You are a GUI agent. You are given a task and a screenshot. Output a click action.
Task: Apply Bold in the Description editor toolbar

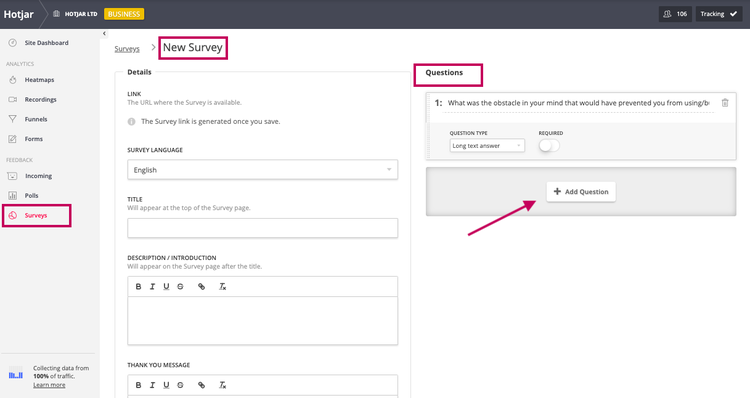138,287
